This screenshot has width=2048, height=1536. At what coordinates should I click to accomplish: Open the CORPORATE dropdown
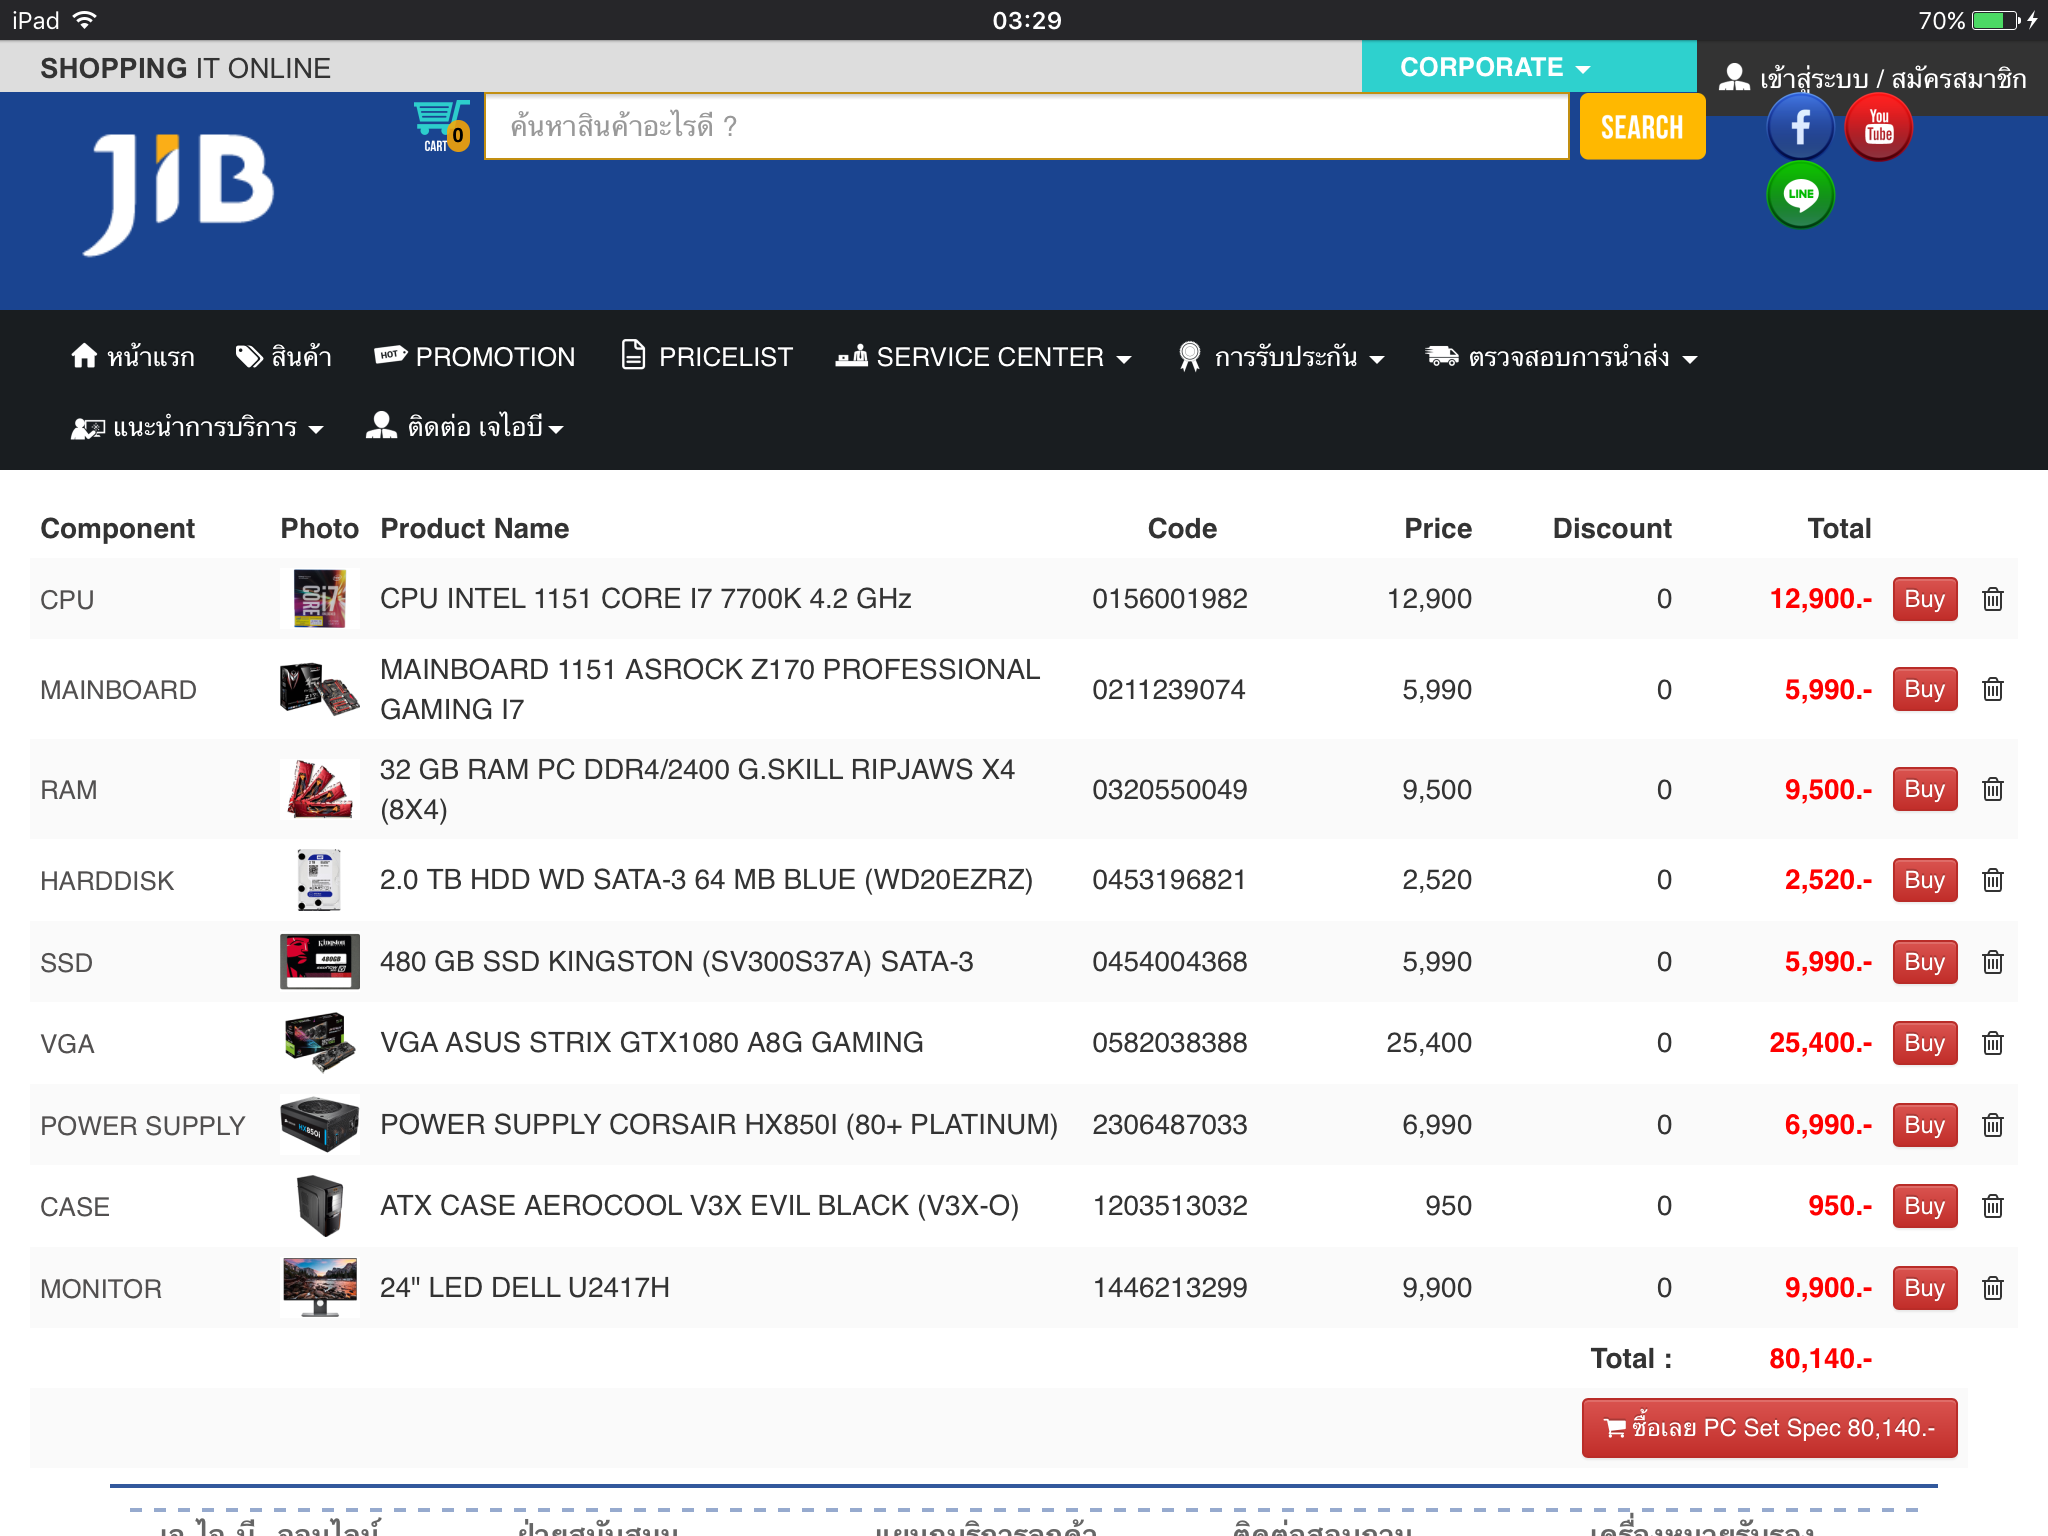[x=1529, y=67]
